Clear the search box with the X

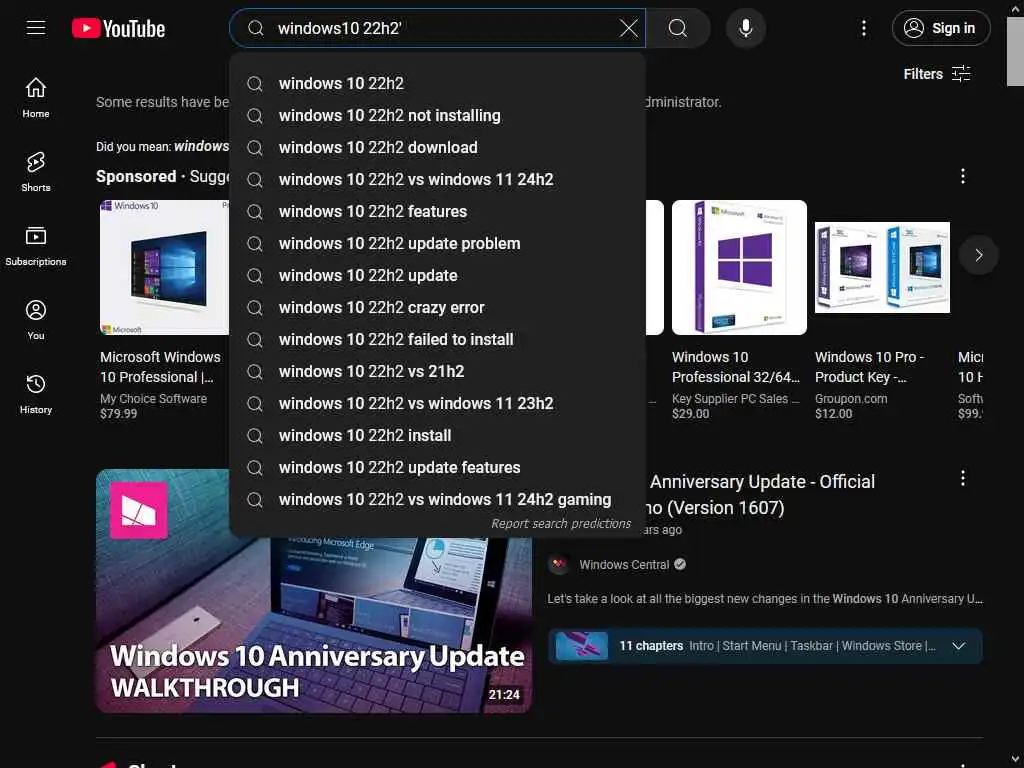click(x=628, y=28)
